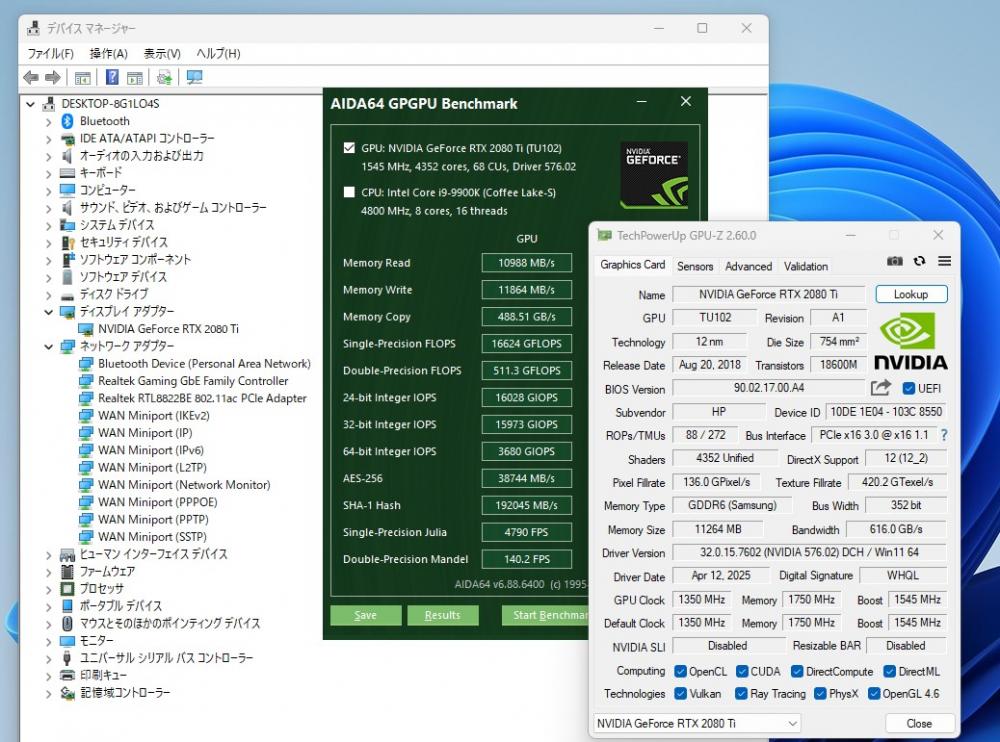Toggle the DirectML checkbox

(x=890, y=671)
